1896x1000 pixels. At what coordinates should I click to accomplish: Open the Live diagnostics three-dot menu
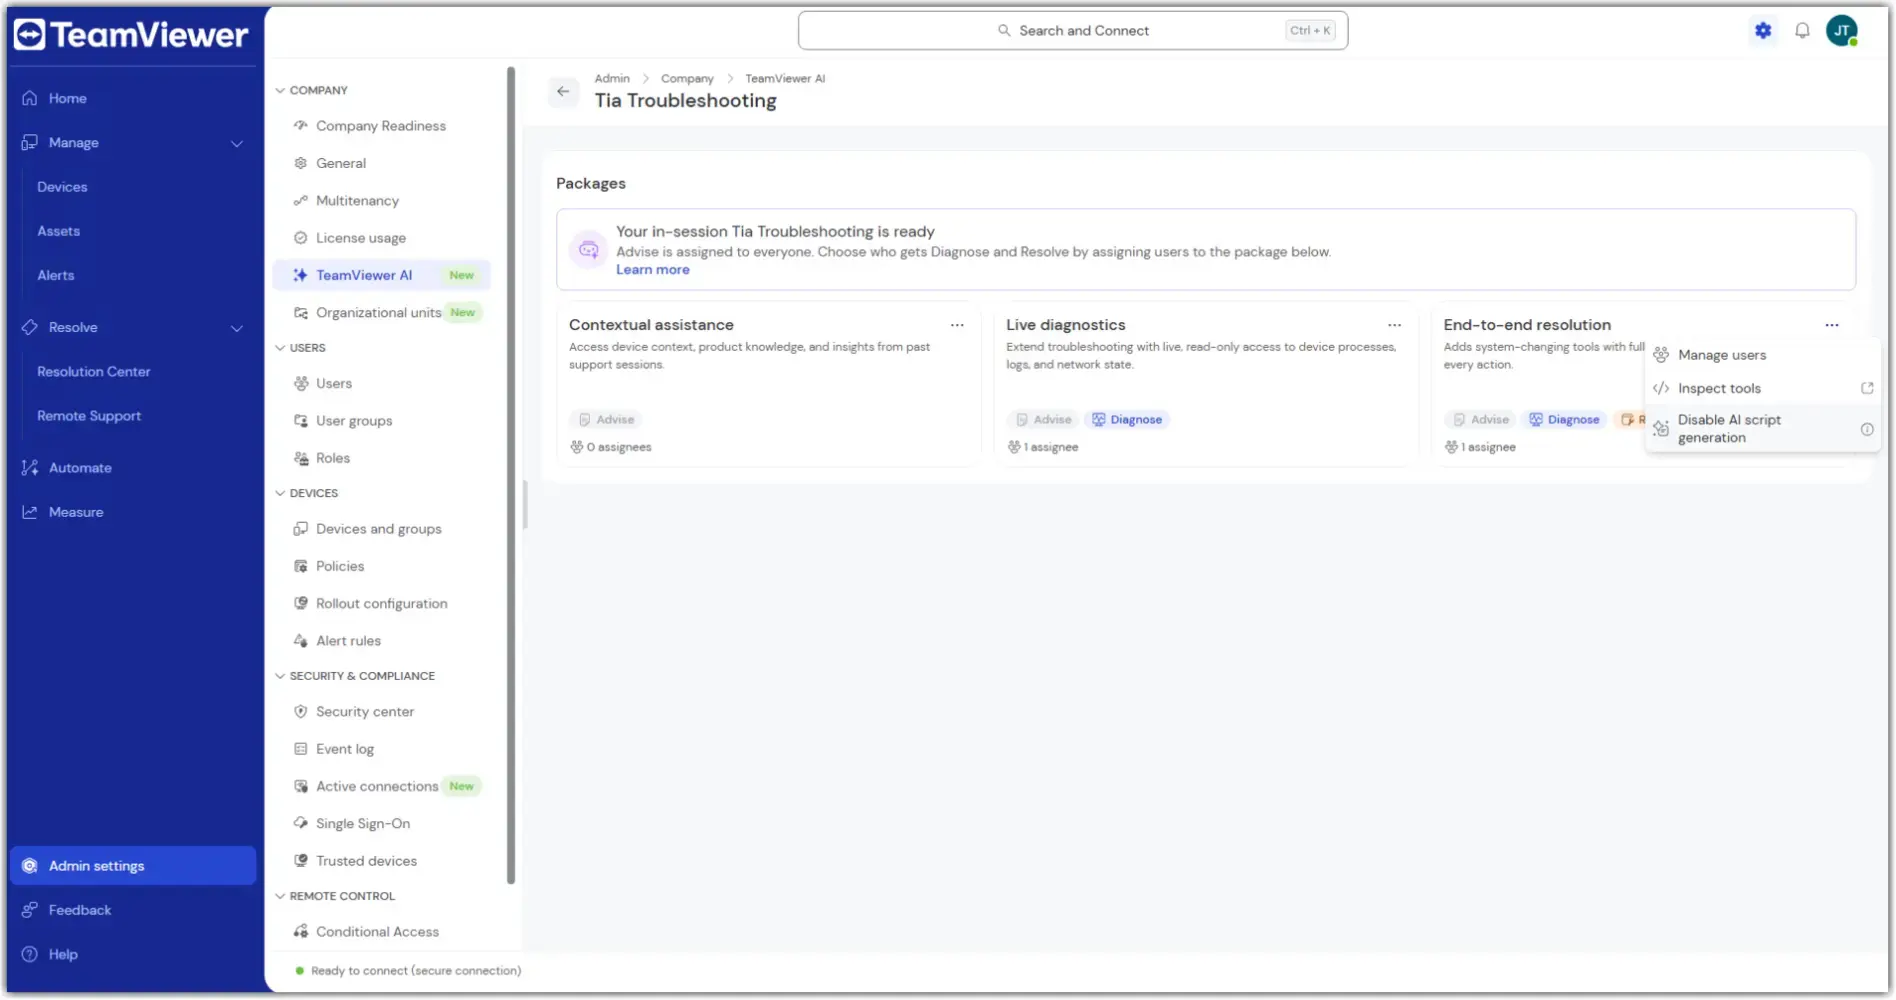1394,325
